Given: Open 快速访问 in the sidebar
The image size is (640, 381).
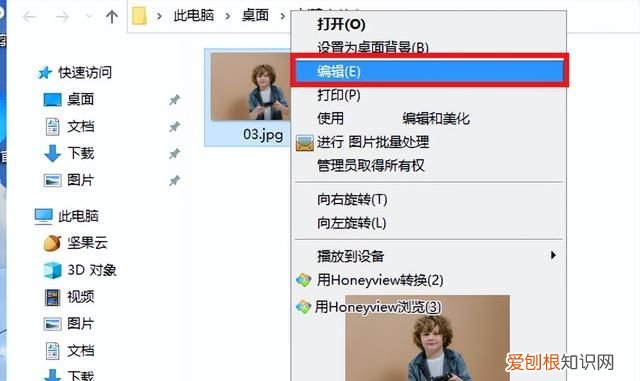Looking at the screenshot, I should coord(85,72).
